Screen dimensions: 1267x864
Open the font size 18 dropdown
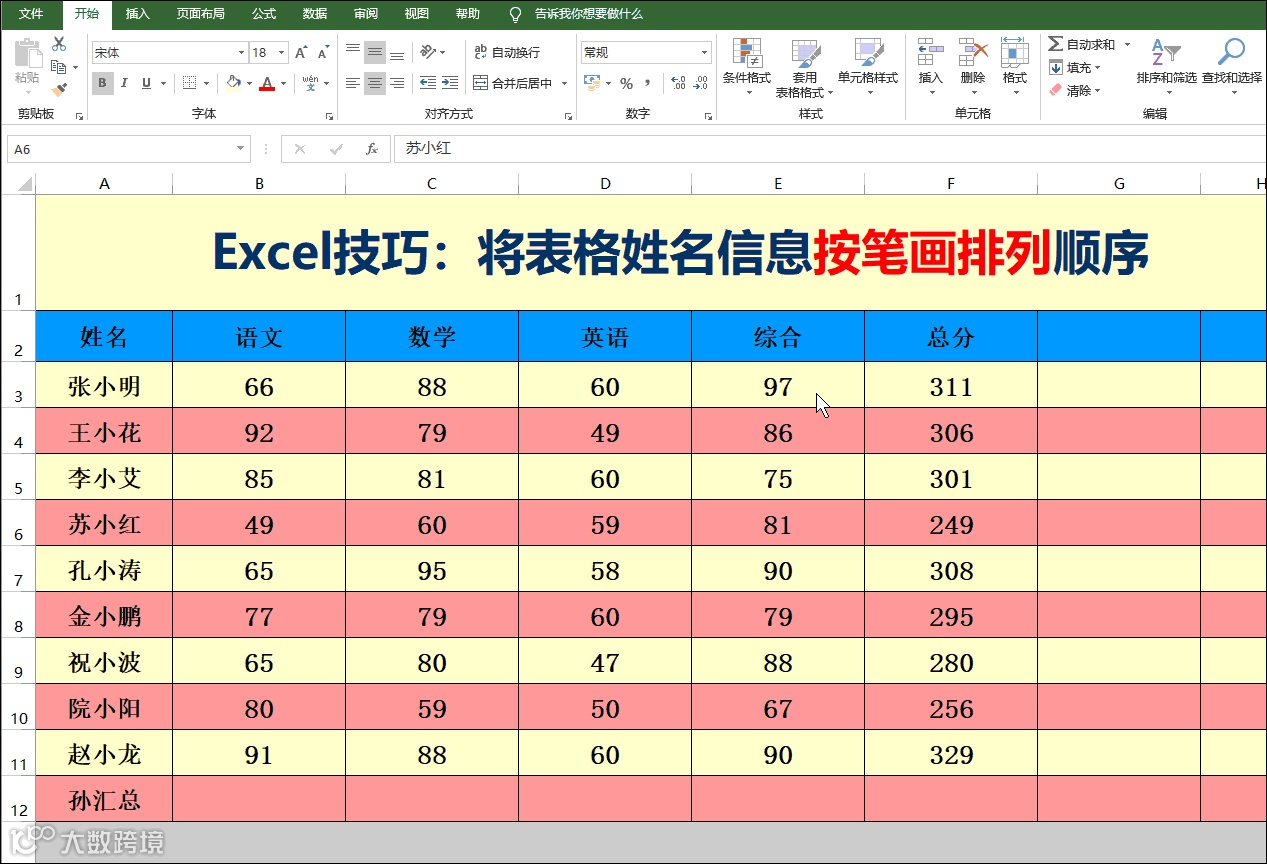283,52
